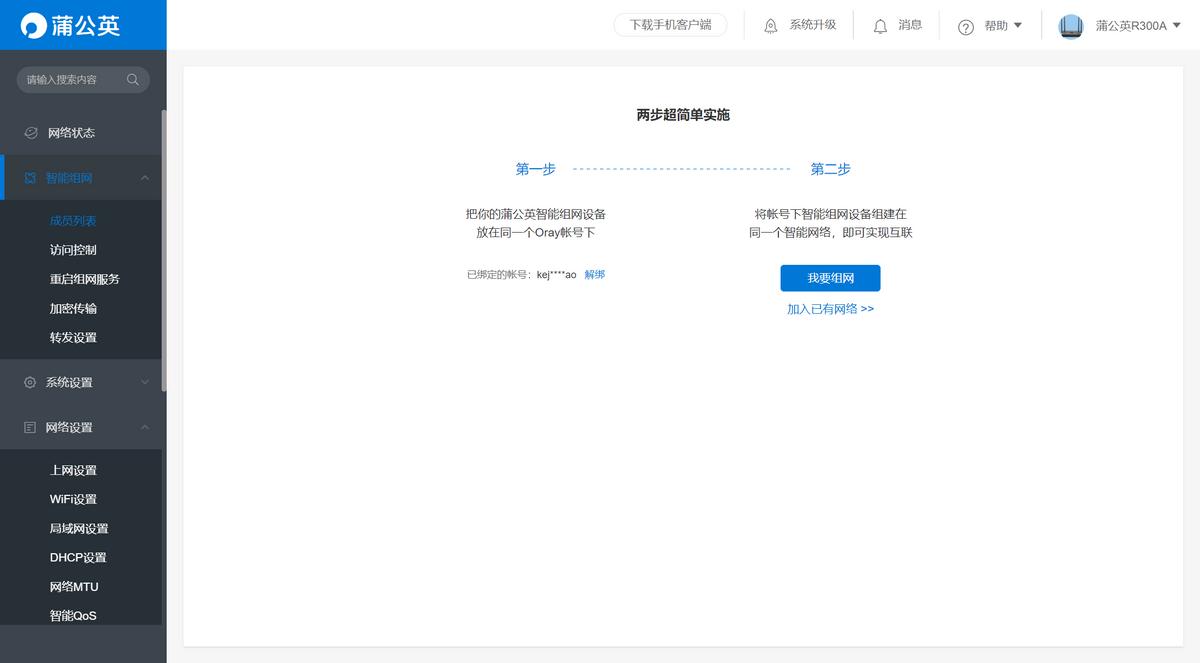The image size is (1200, 663).
Task: Click the router device icon near 蒲公英R300A
Action: (1070, 25)
